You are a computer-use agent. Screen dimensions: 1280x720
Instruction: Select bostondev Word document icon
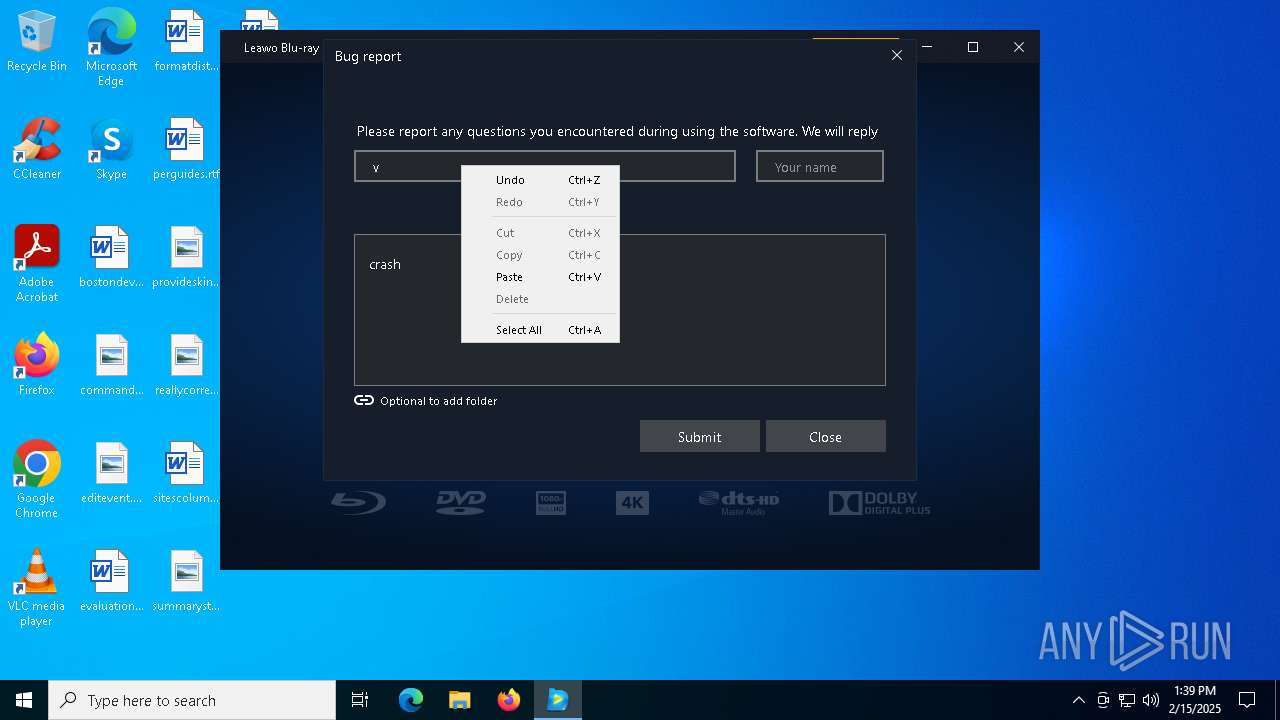111,257
